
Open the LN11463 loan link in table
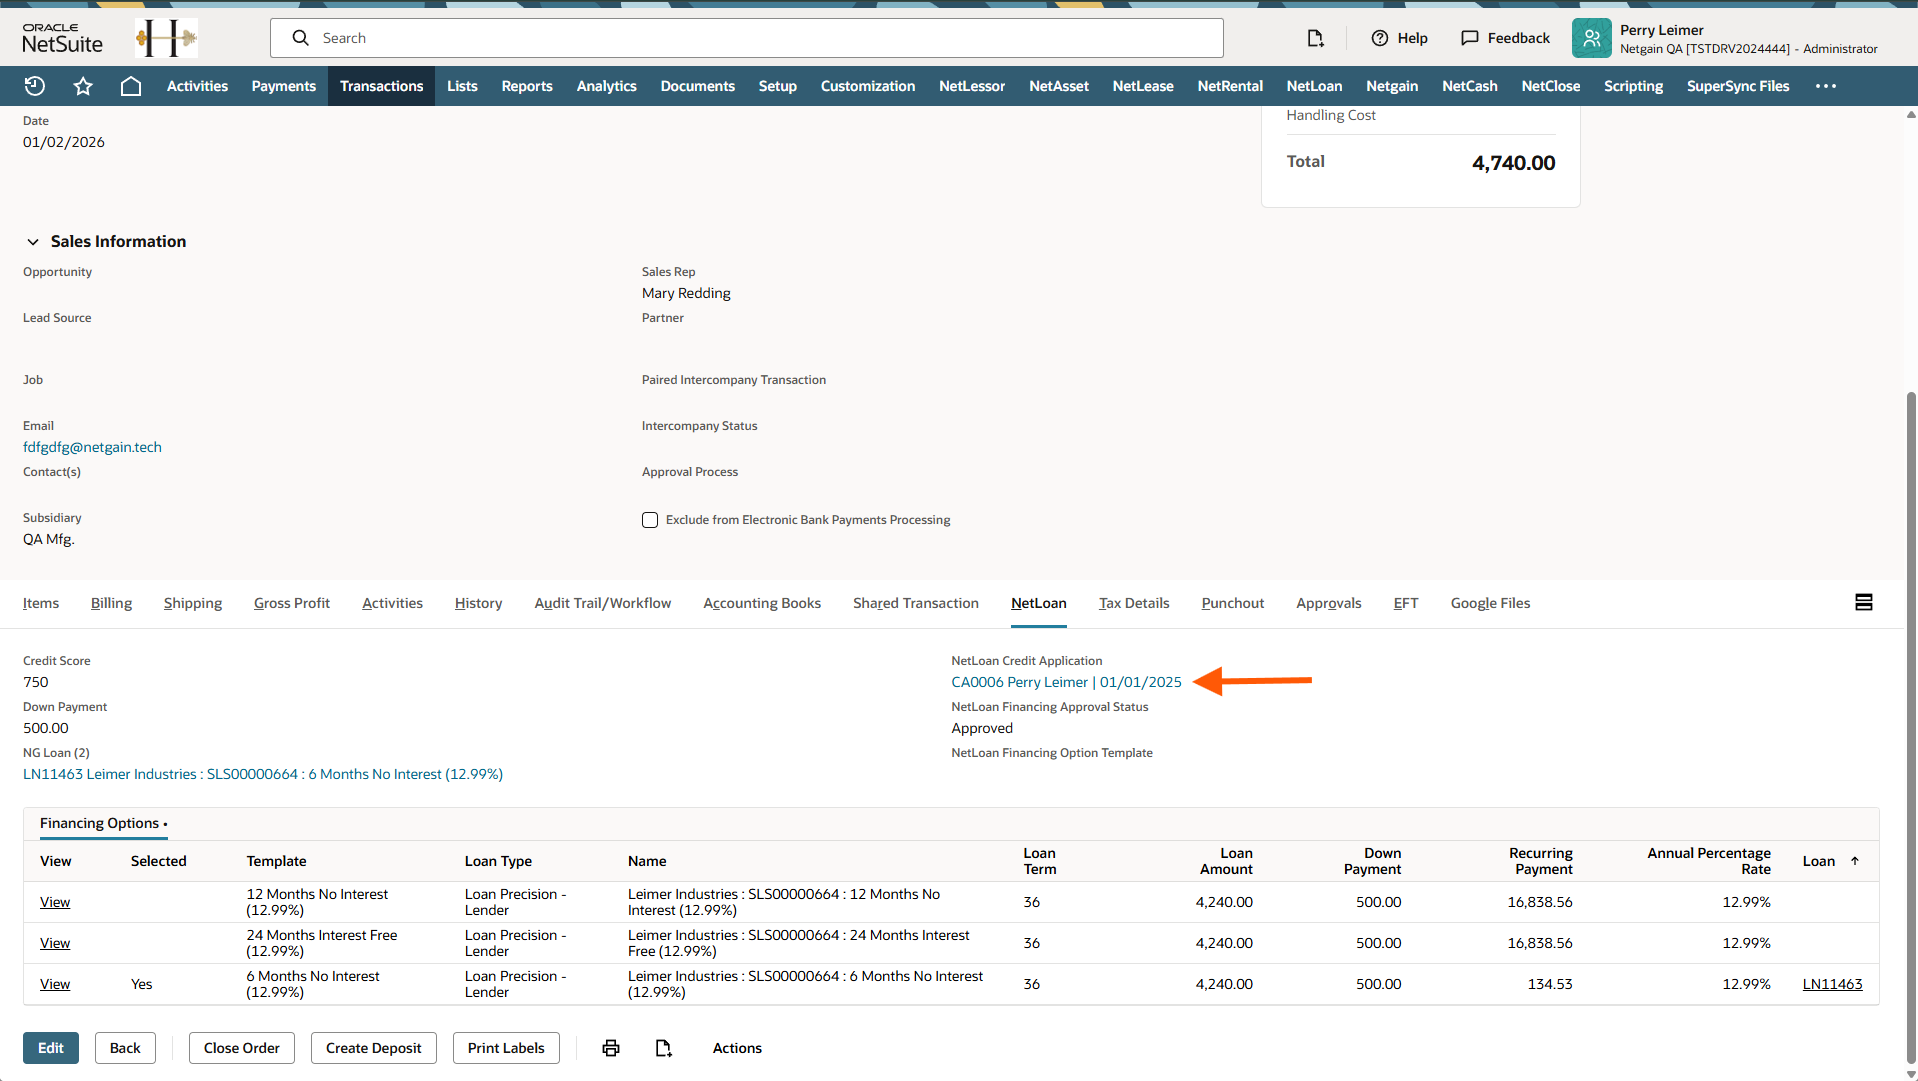1832,984
